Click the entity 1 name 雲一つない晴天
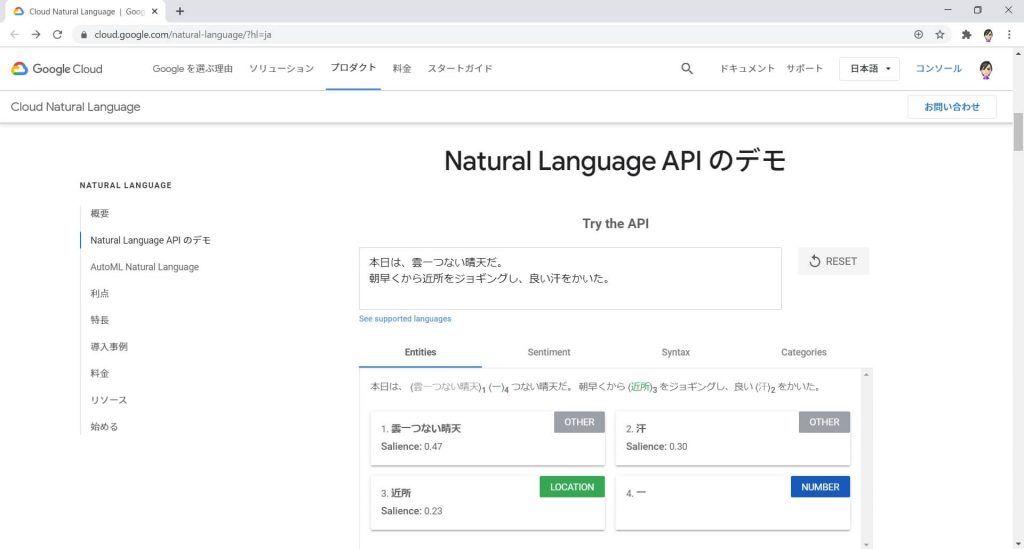This screenshot has width=1024, height=549. click(x=426, y=429)
